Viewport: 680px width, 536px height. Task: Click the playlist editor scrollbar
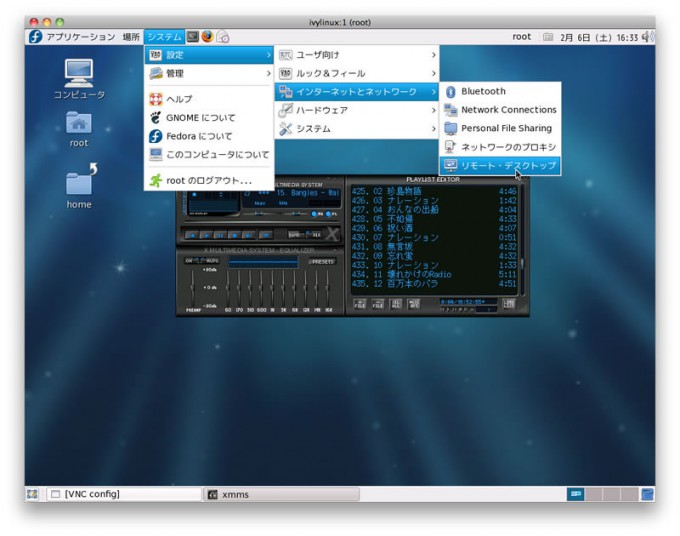(523, 239)
